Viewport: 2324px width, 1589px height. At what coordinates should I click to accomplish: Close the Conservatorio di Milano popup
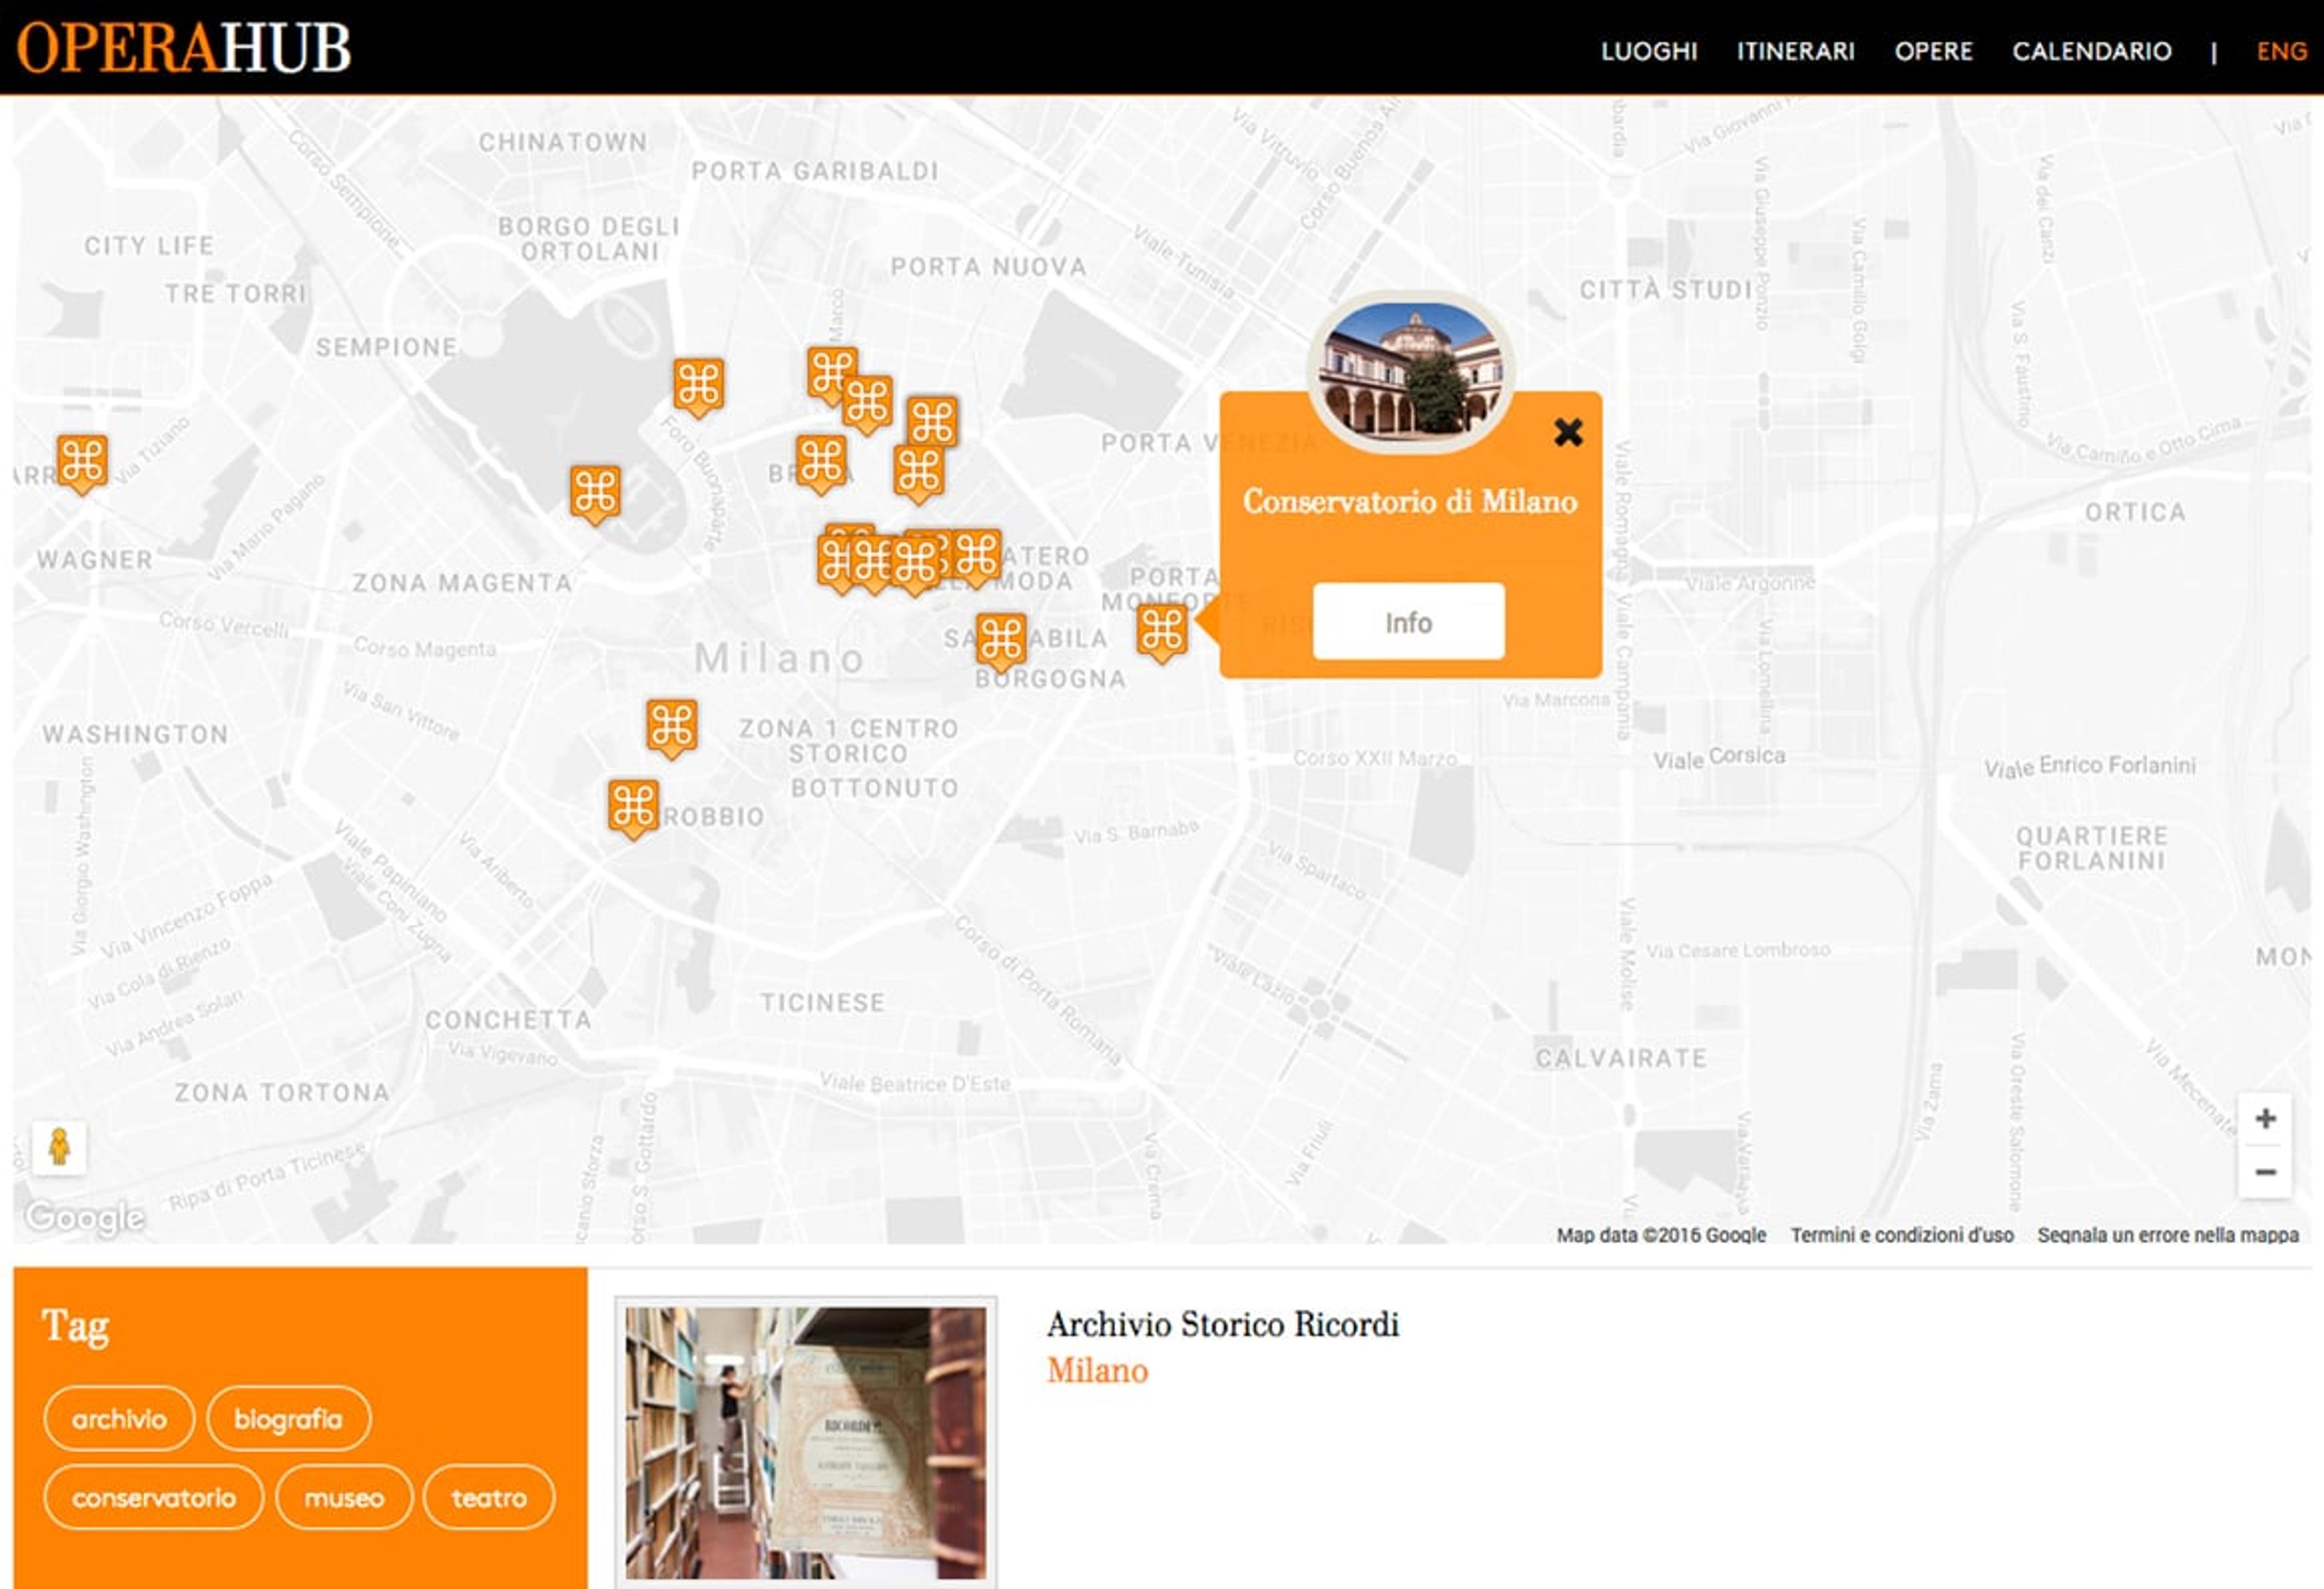tap(1568, 432)
